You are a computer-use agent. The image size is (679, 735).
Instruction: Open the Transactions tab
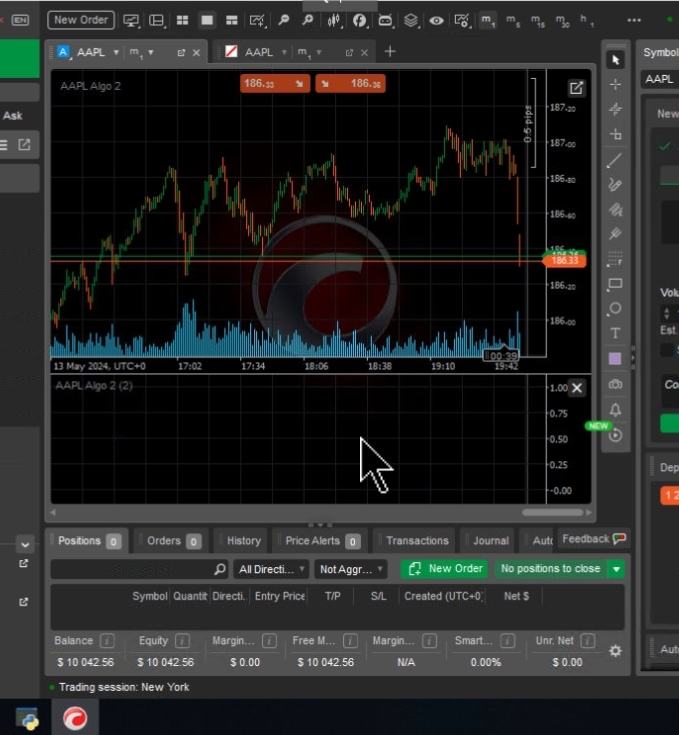(415, 541)
